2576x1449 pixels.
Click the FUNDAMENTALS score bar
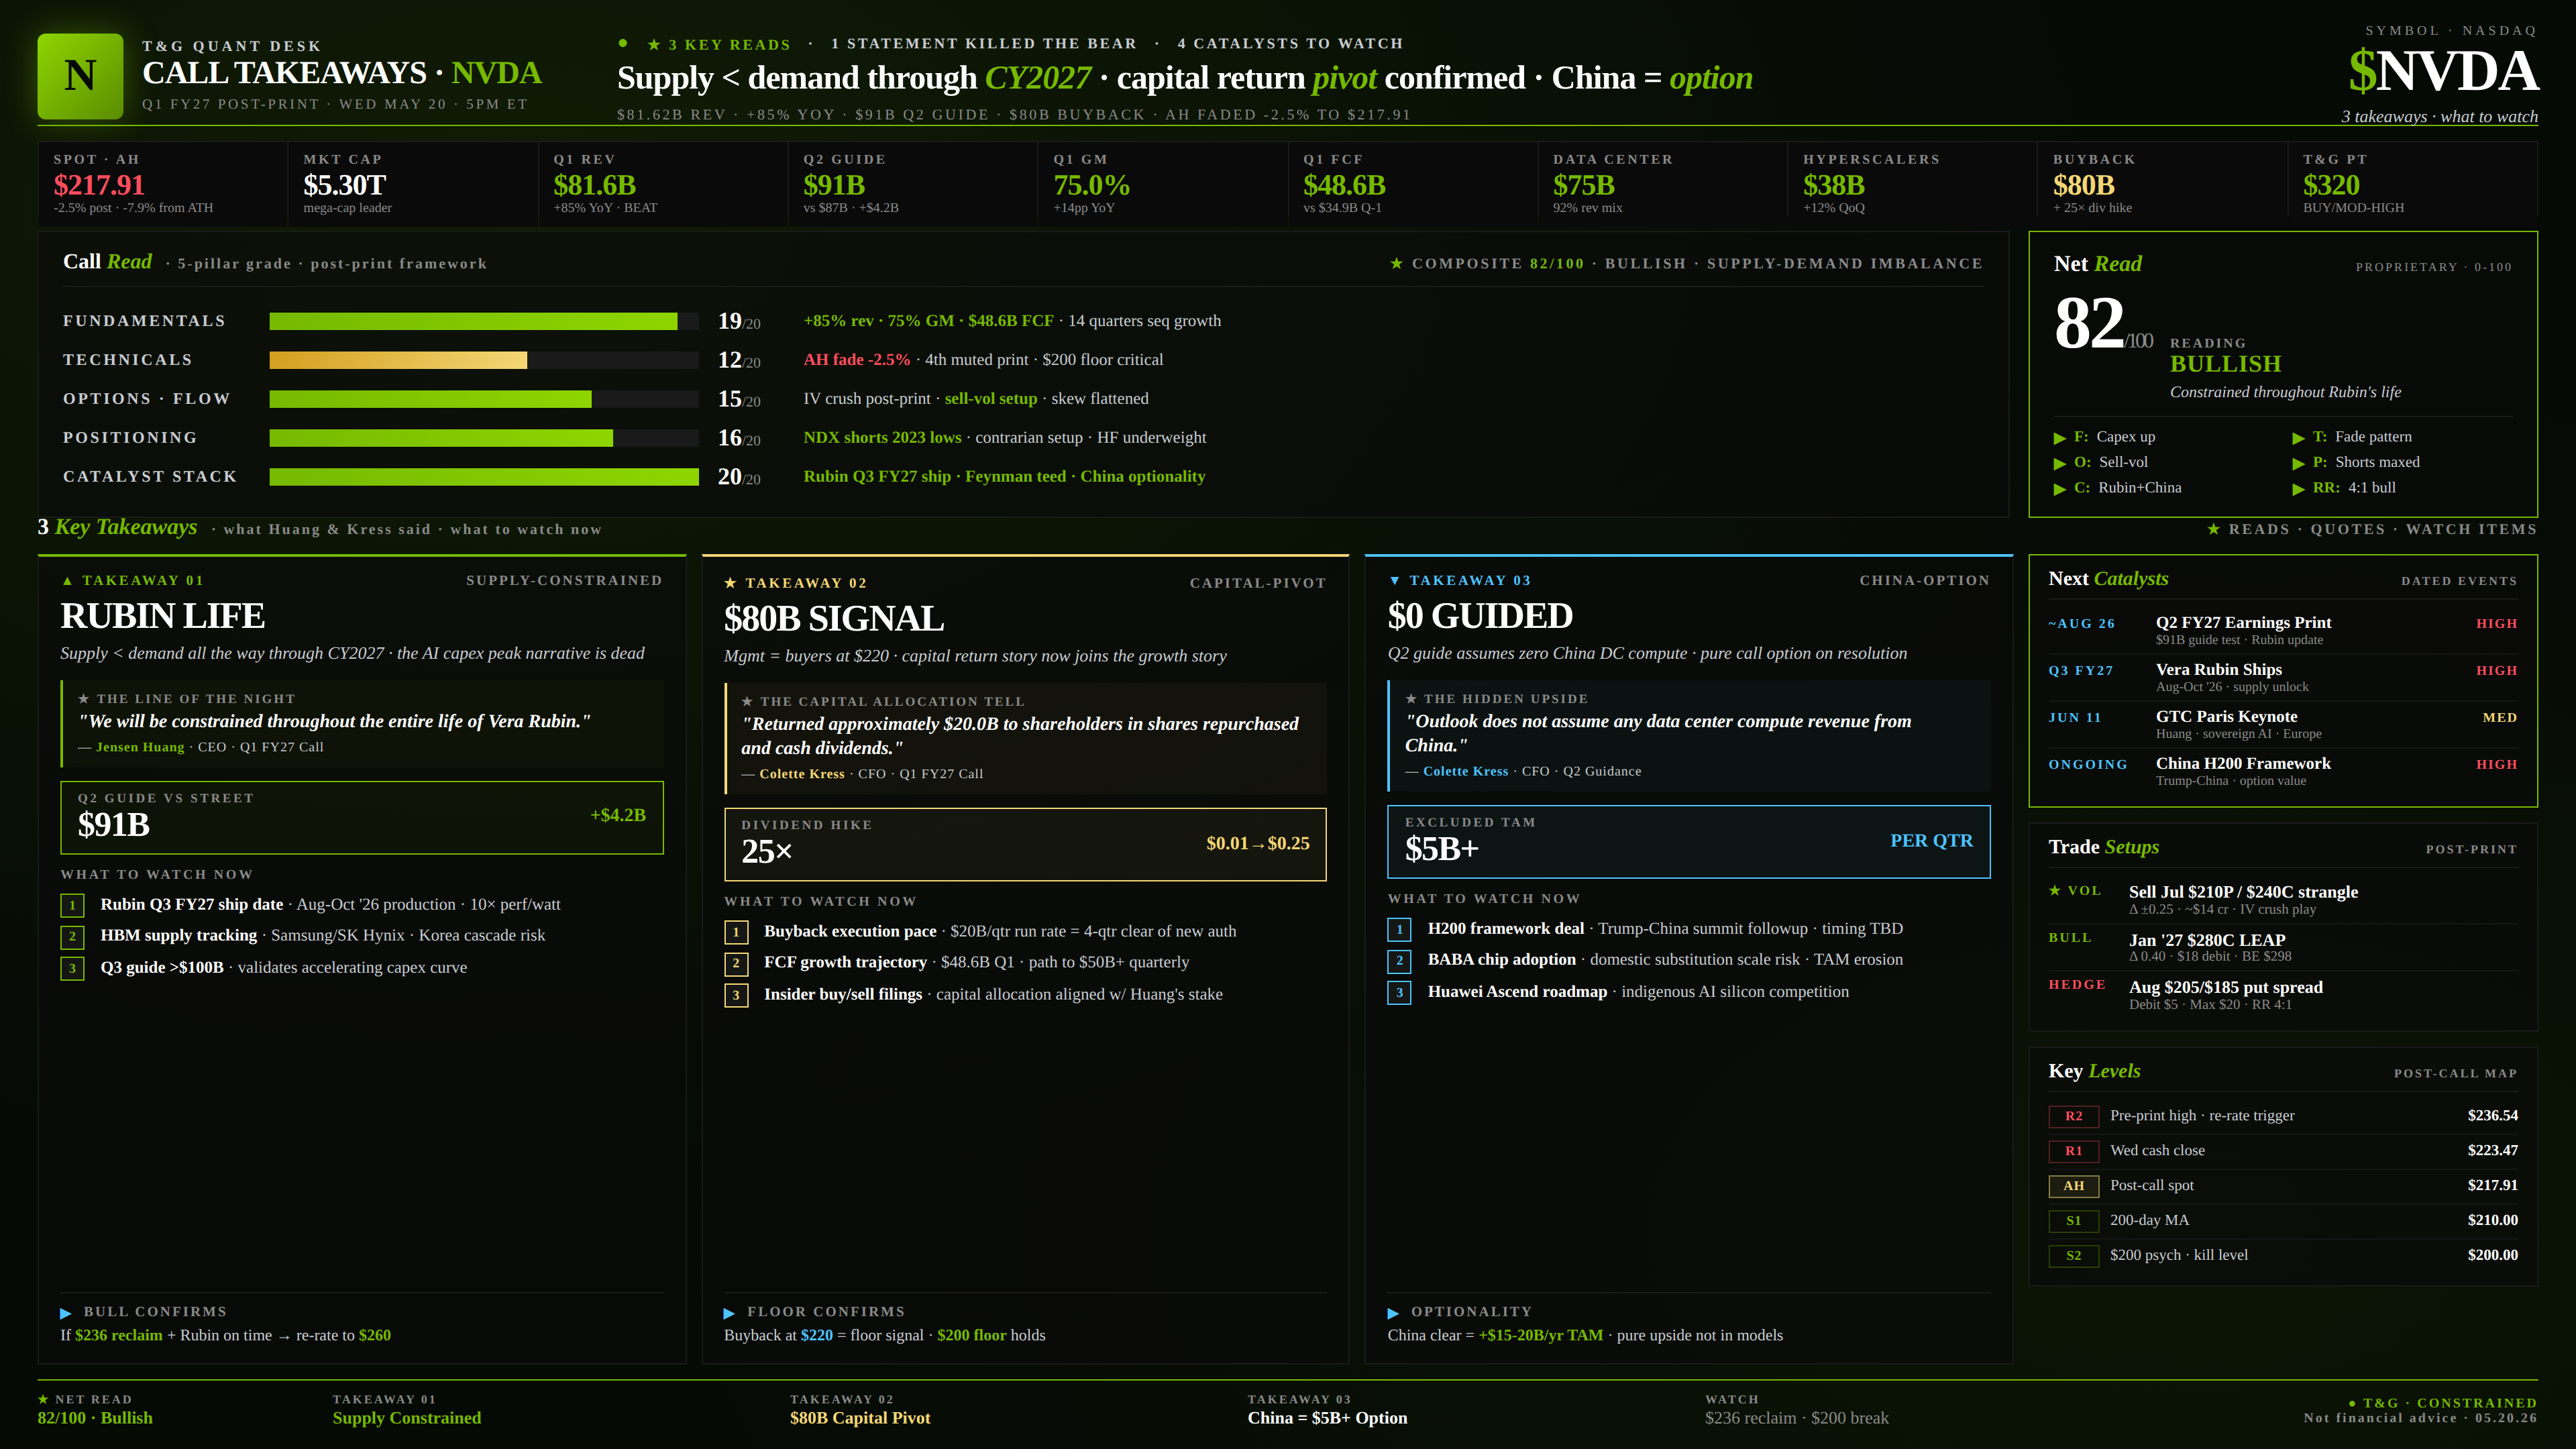(484, 321)
